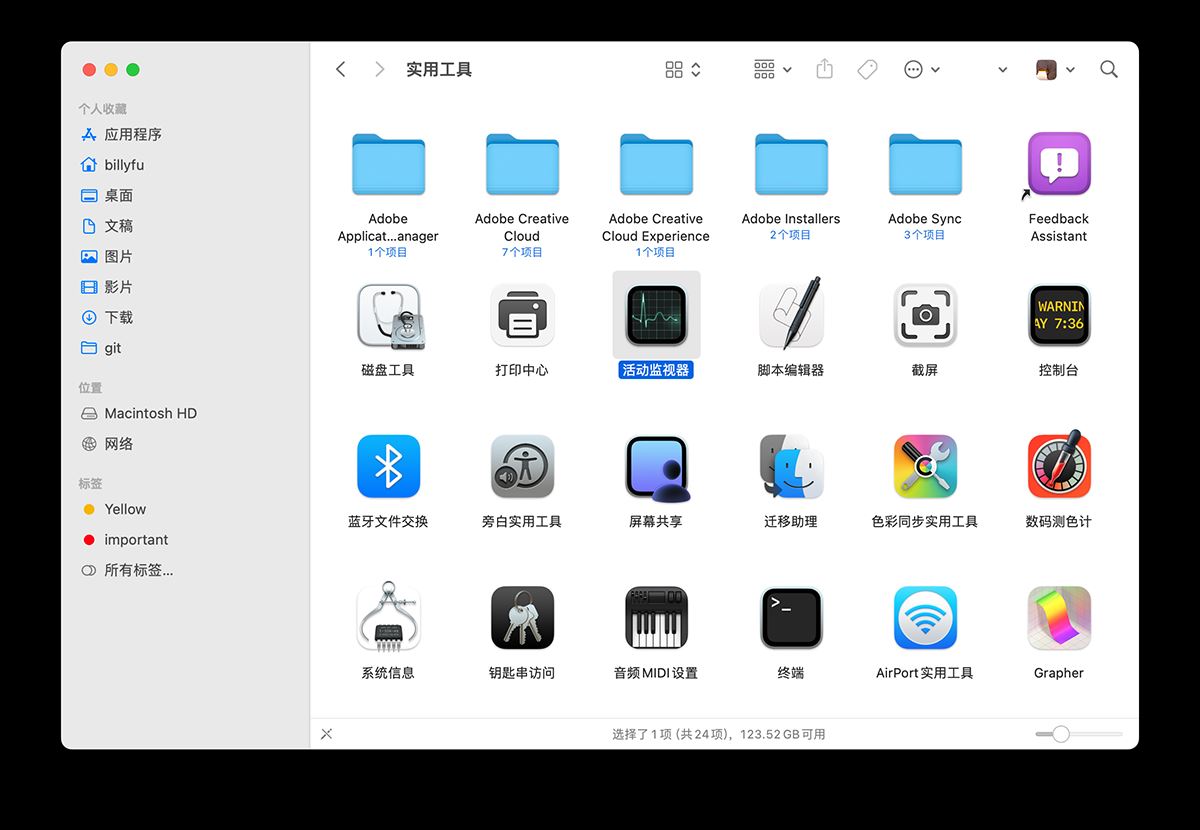Select the Yellow tag in sidebar
Image resolution: width=1200 pixels, height=830 pixels.
(x=126, y=509)
